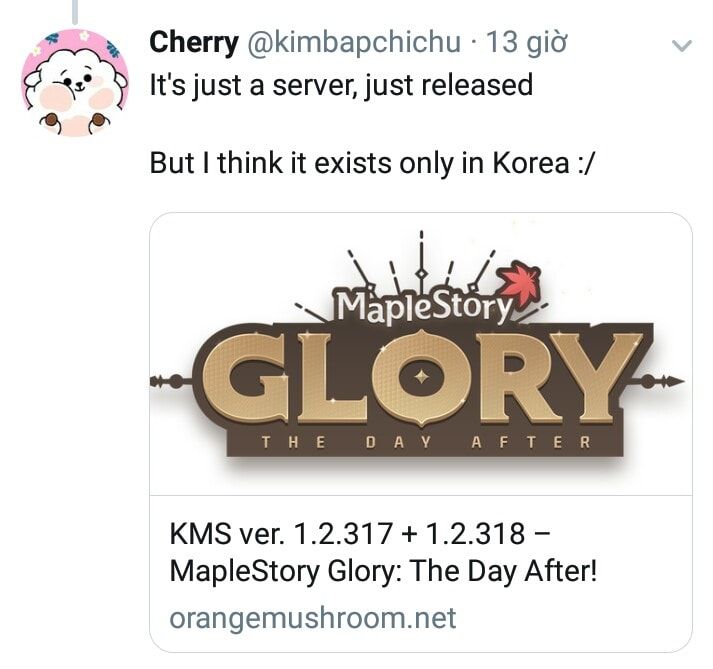
Task: Open the tweet text 'It's just a server'
Action: [341, 85]
